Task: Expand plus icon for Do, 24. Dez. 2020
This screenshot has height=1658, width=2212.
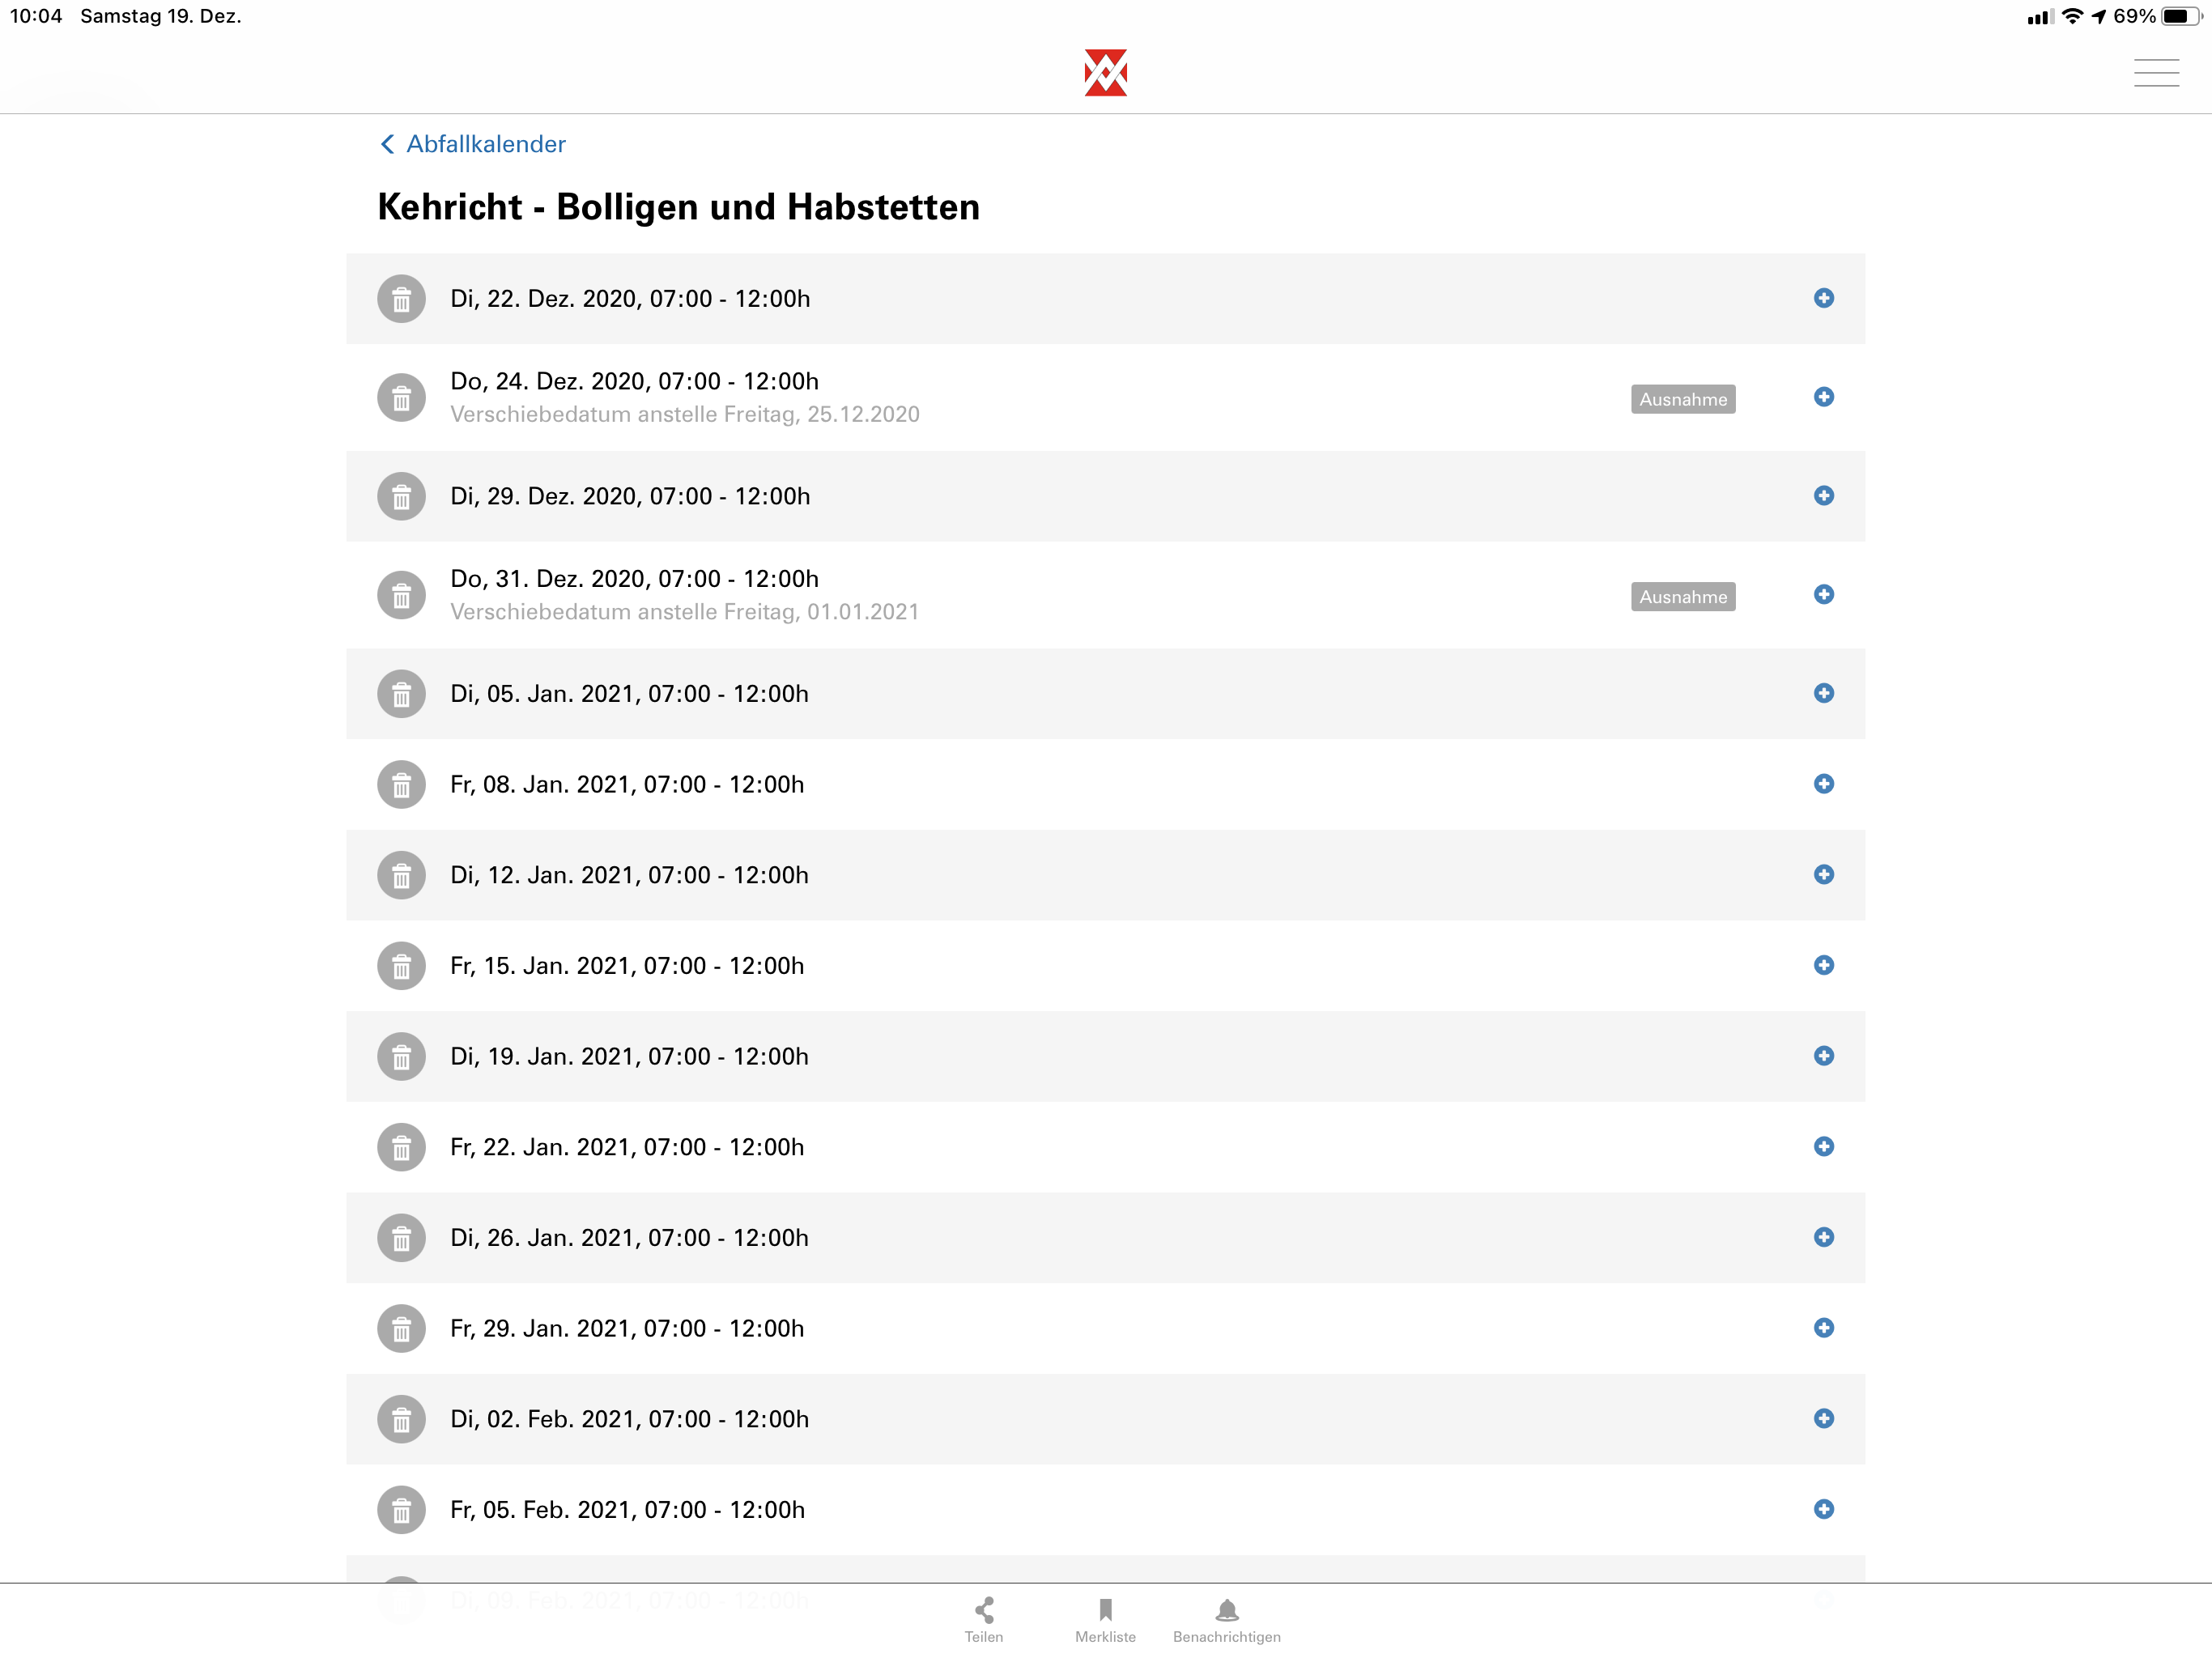Action: 1823,397
